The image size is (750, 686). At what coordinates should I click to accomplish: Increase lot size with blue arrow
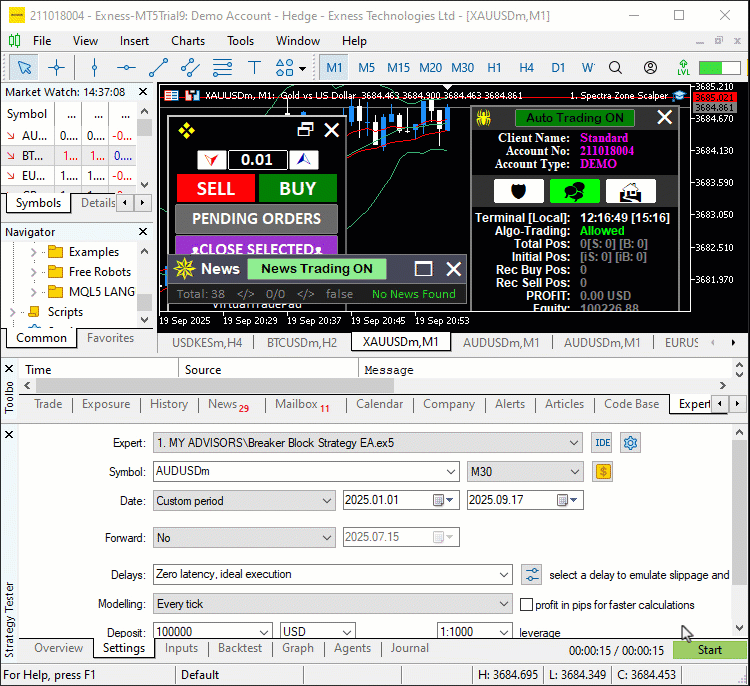(x=304, y=160)
